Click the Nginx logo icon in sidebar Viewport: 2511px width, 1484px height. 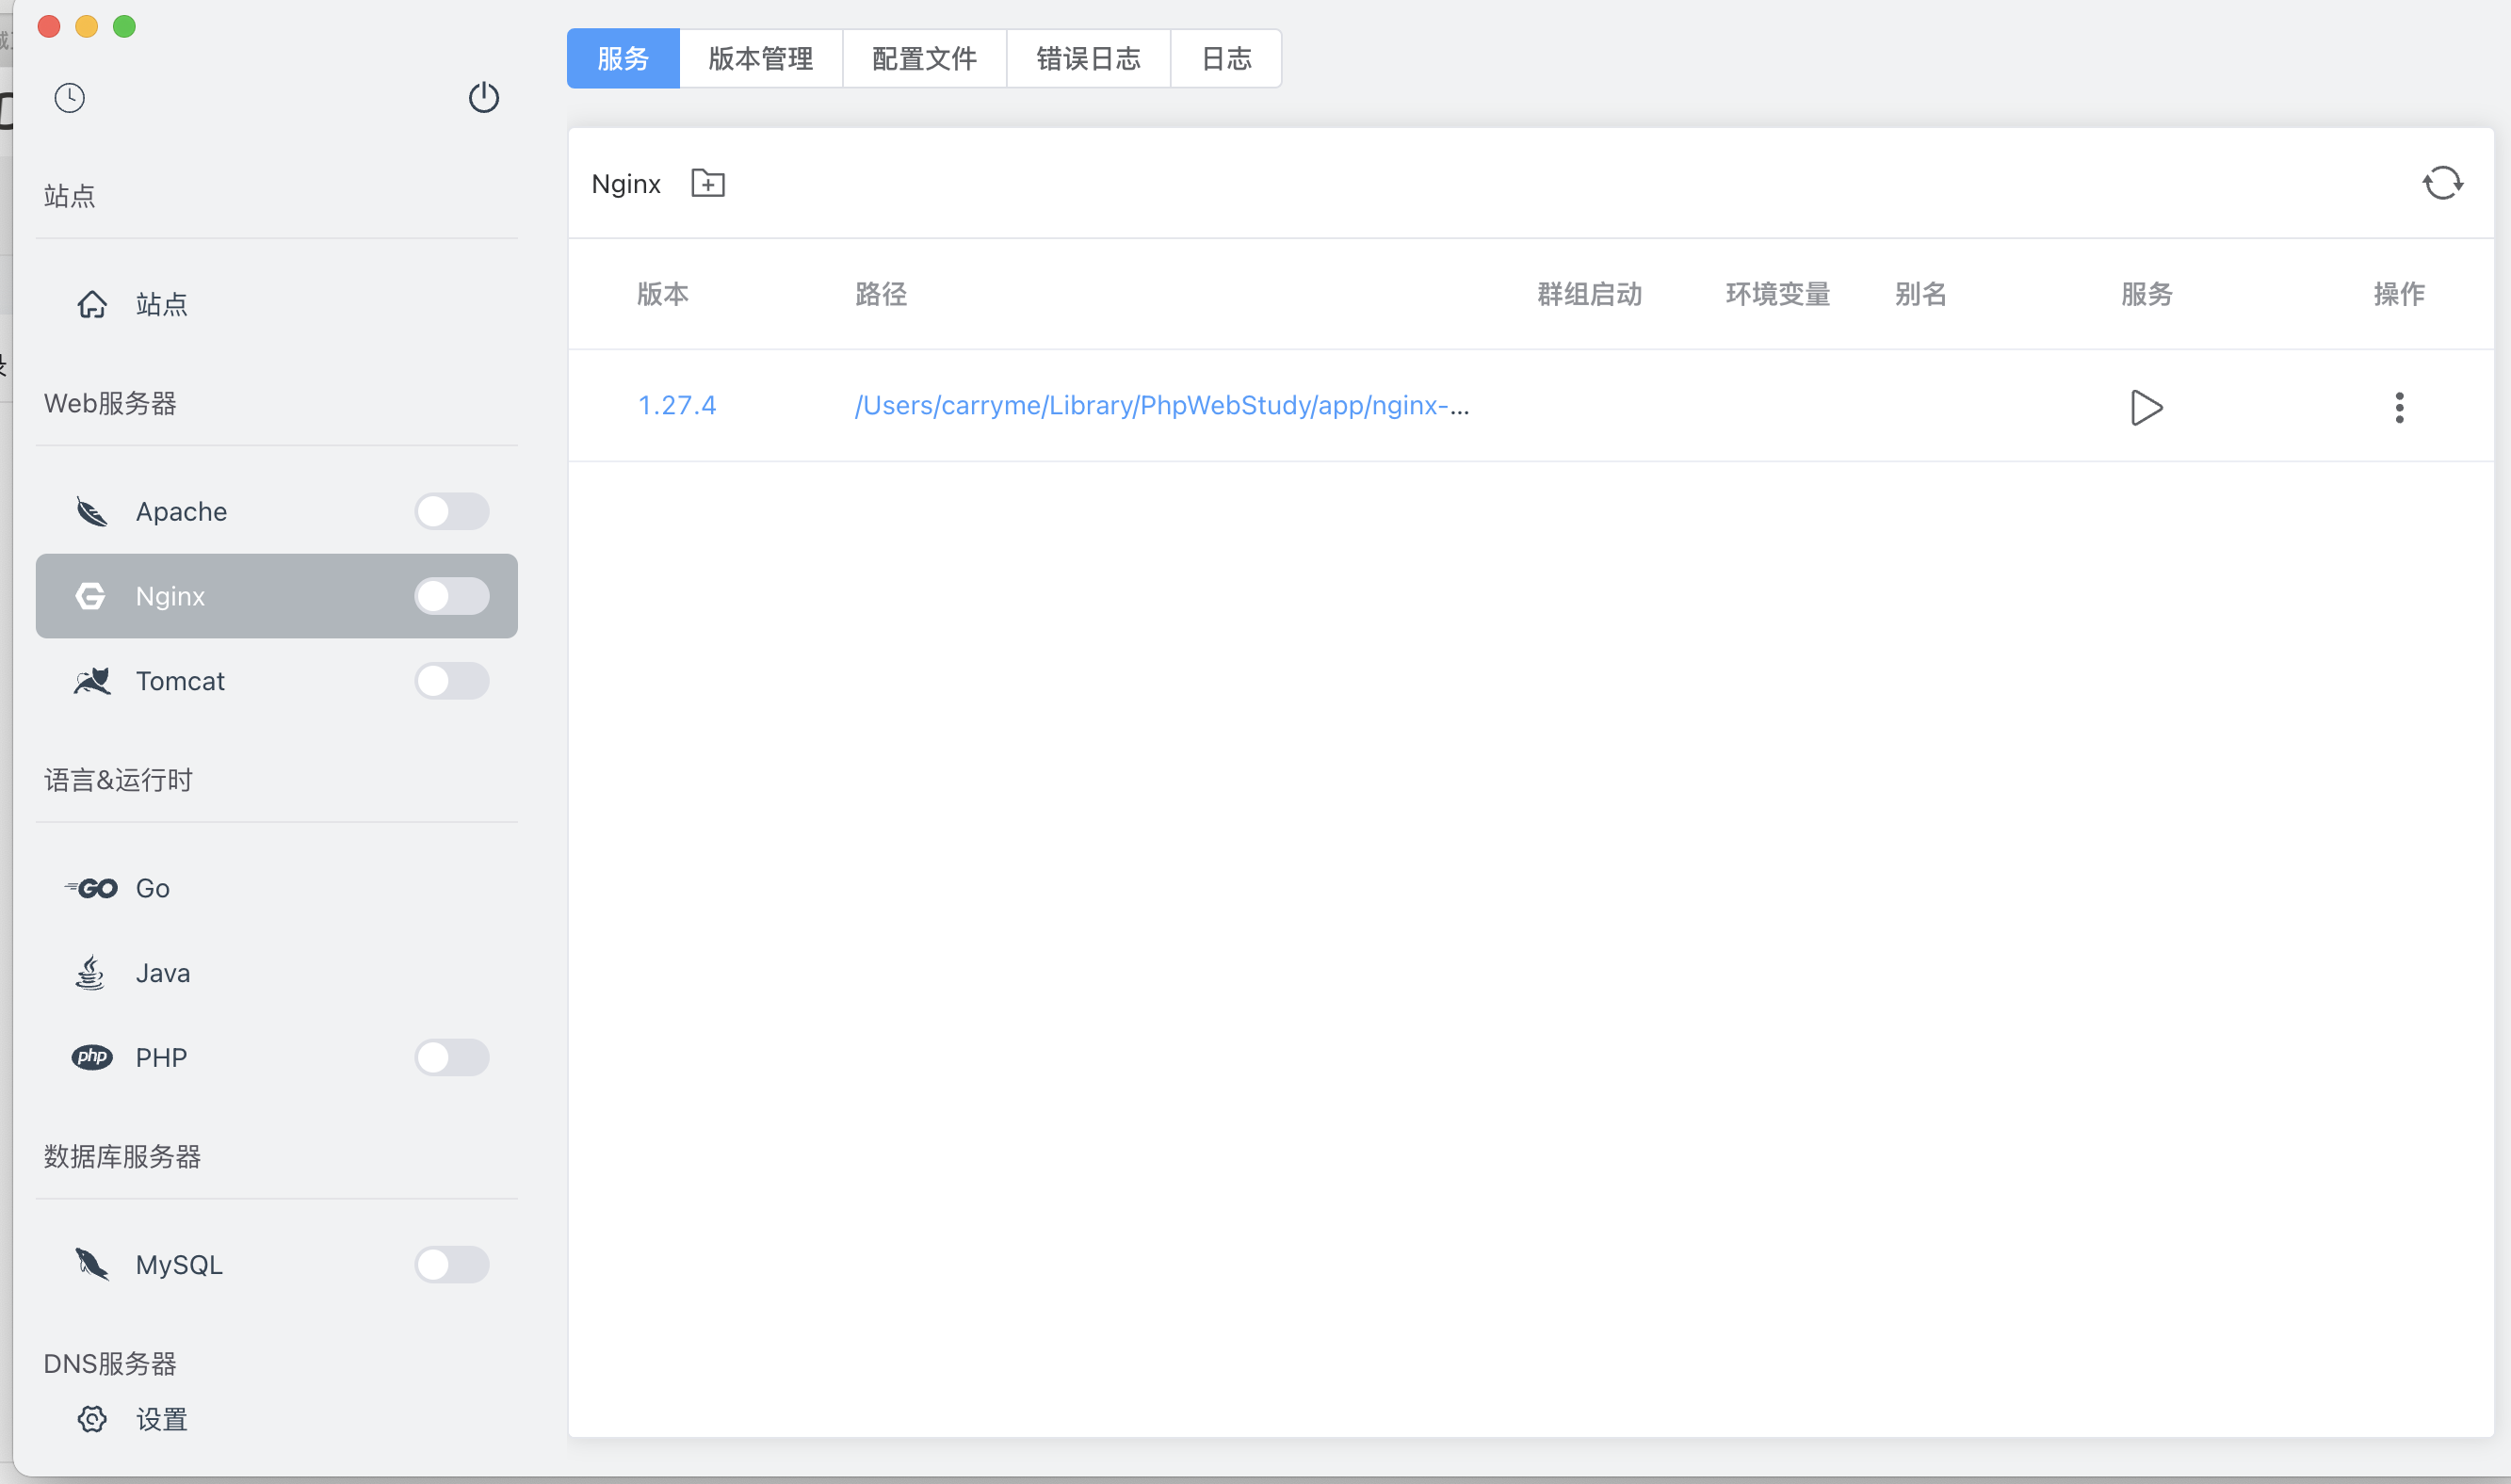(91, 596)
